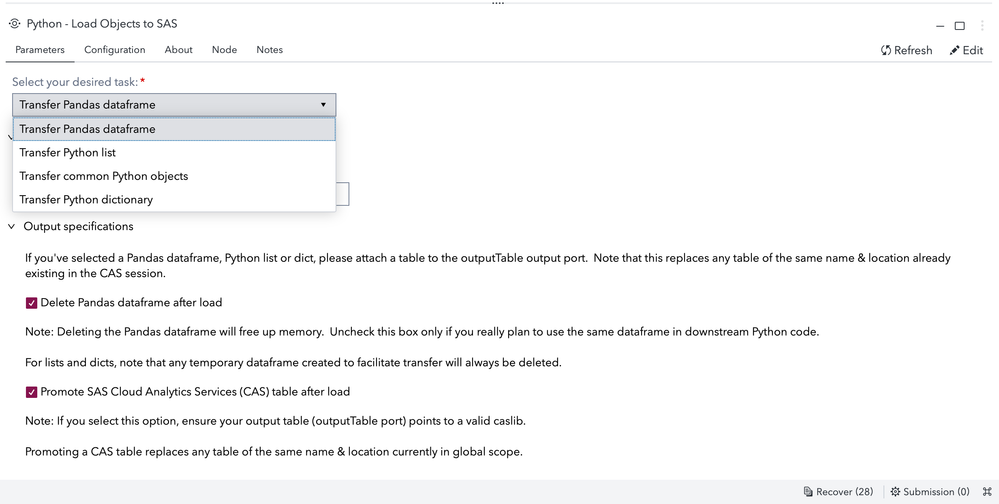The width and height of the screenshot is (999, 504).
Task: Open the vertical three-dots options menu
Action: coord(982,25)
